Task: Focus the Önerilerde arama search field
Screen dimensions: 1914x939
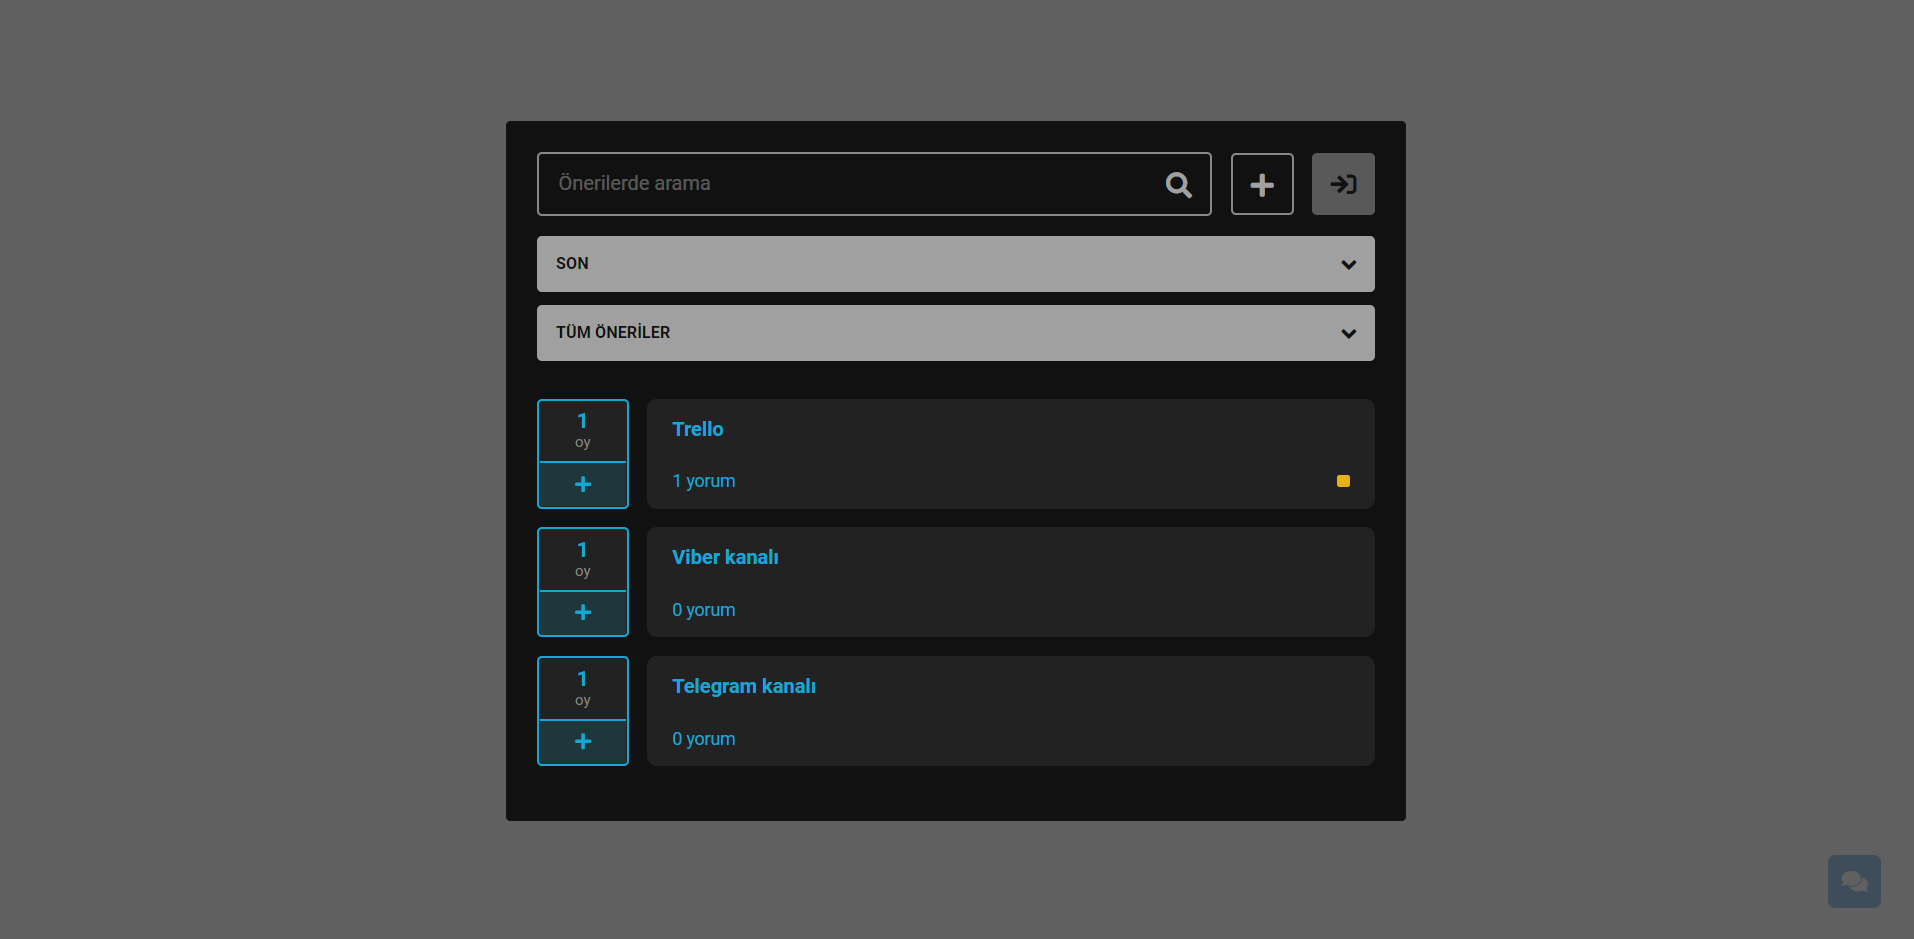Action: (850, 184)
